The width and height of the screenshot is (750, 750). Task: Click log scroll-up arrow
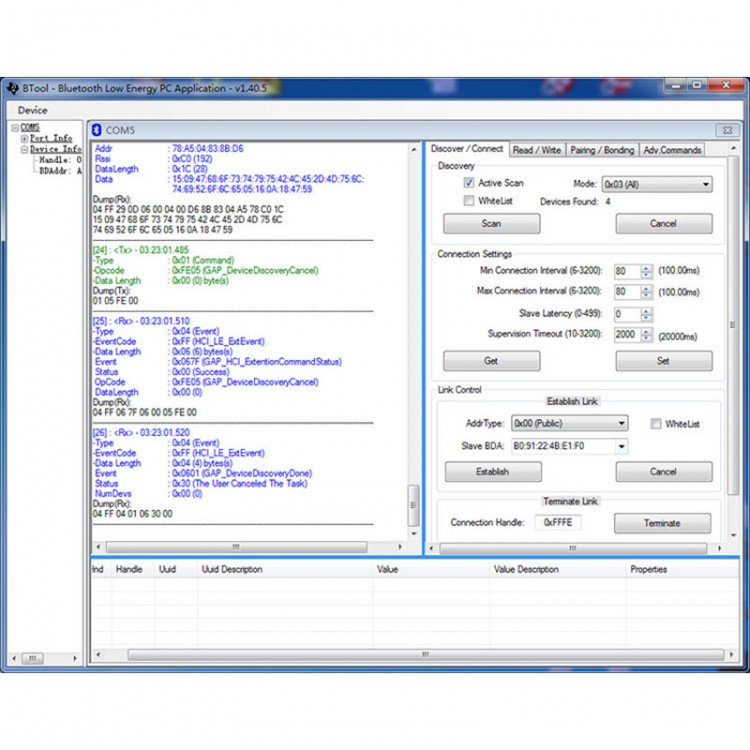pos(414,150)
